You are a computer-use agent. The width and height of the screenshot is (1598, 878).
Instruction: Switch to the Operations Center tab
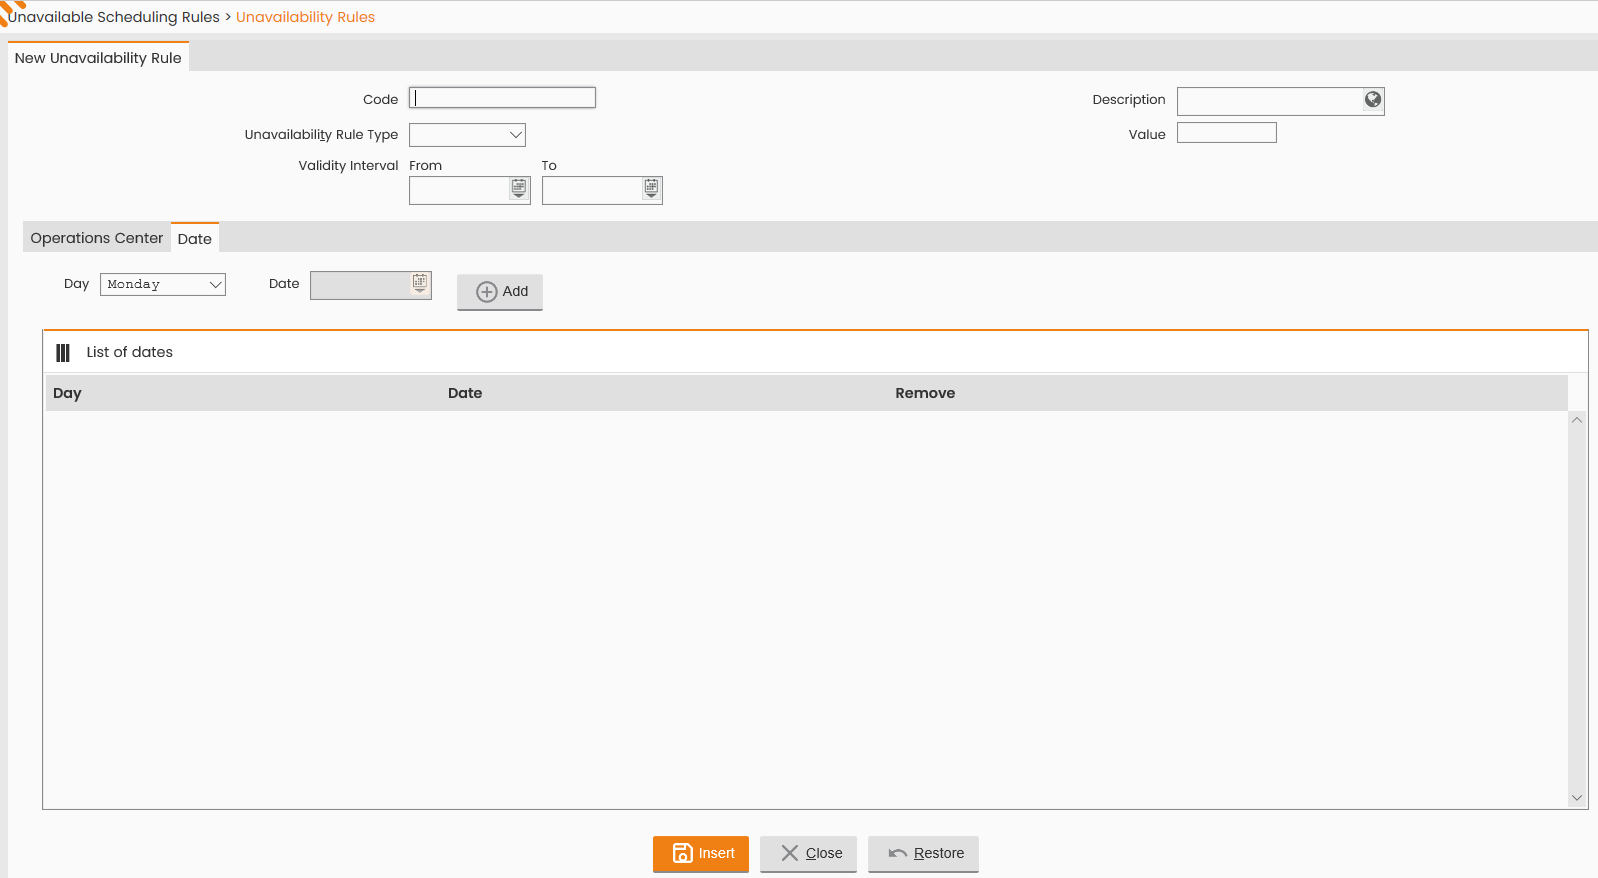tap(97, 238)
